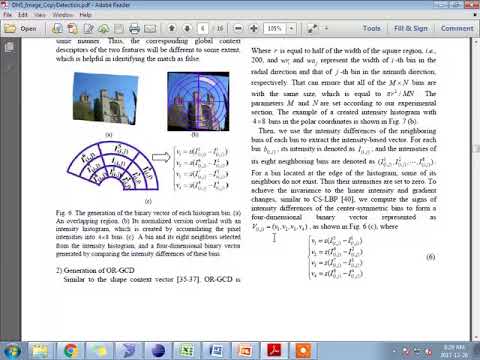This screenshot has width=480, height=360.
Task: Click the Print file icon
Action: (x=134, y=29)
